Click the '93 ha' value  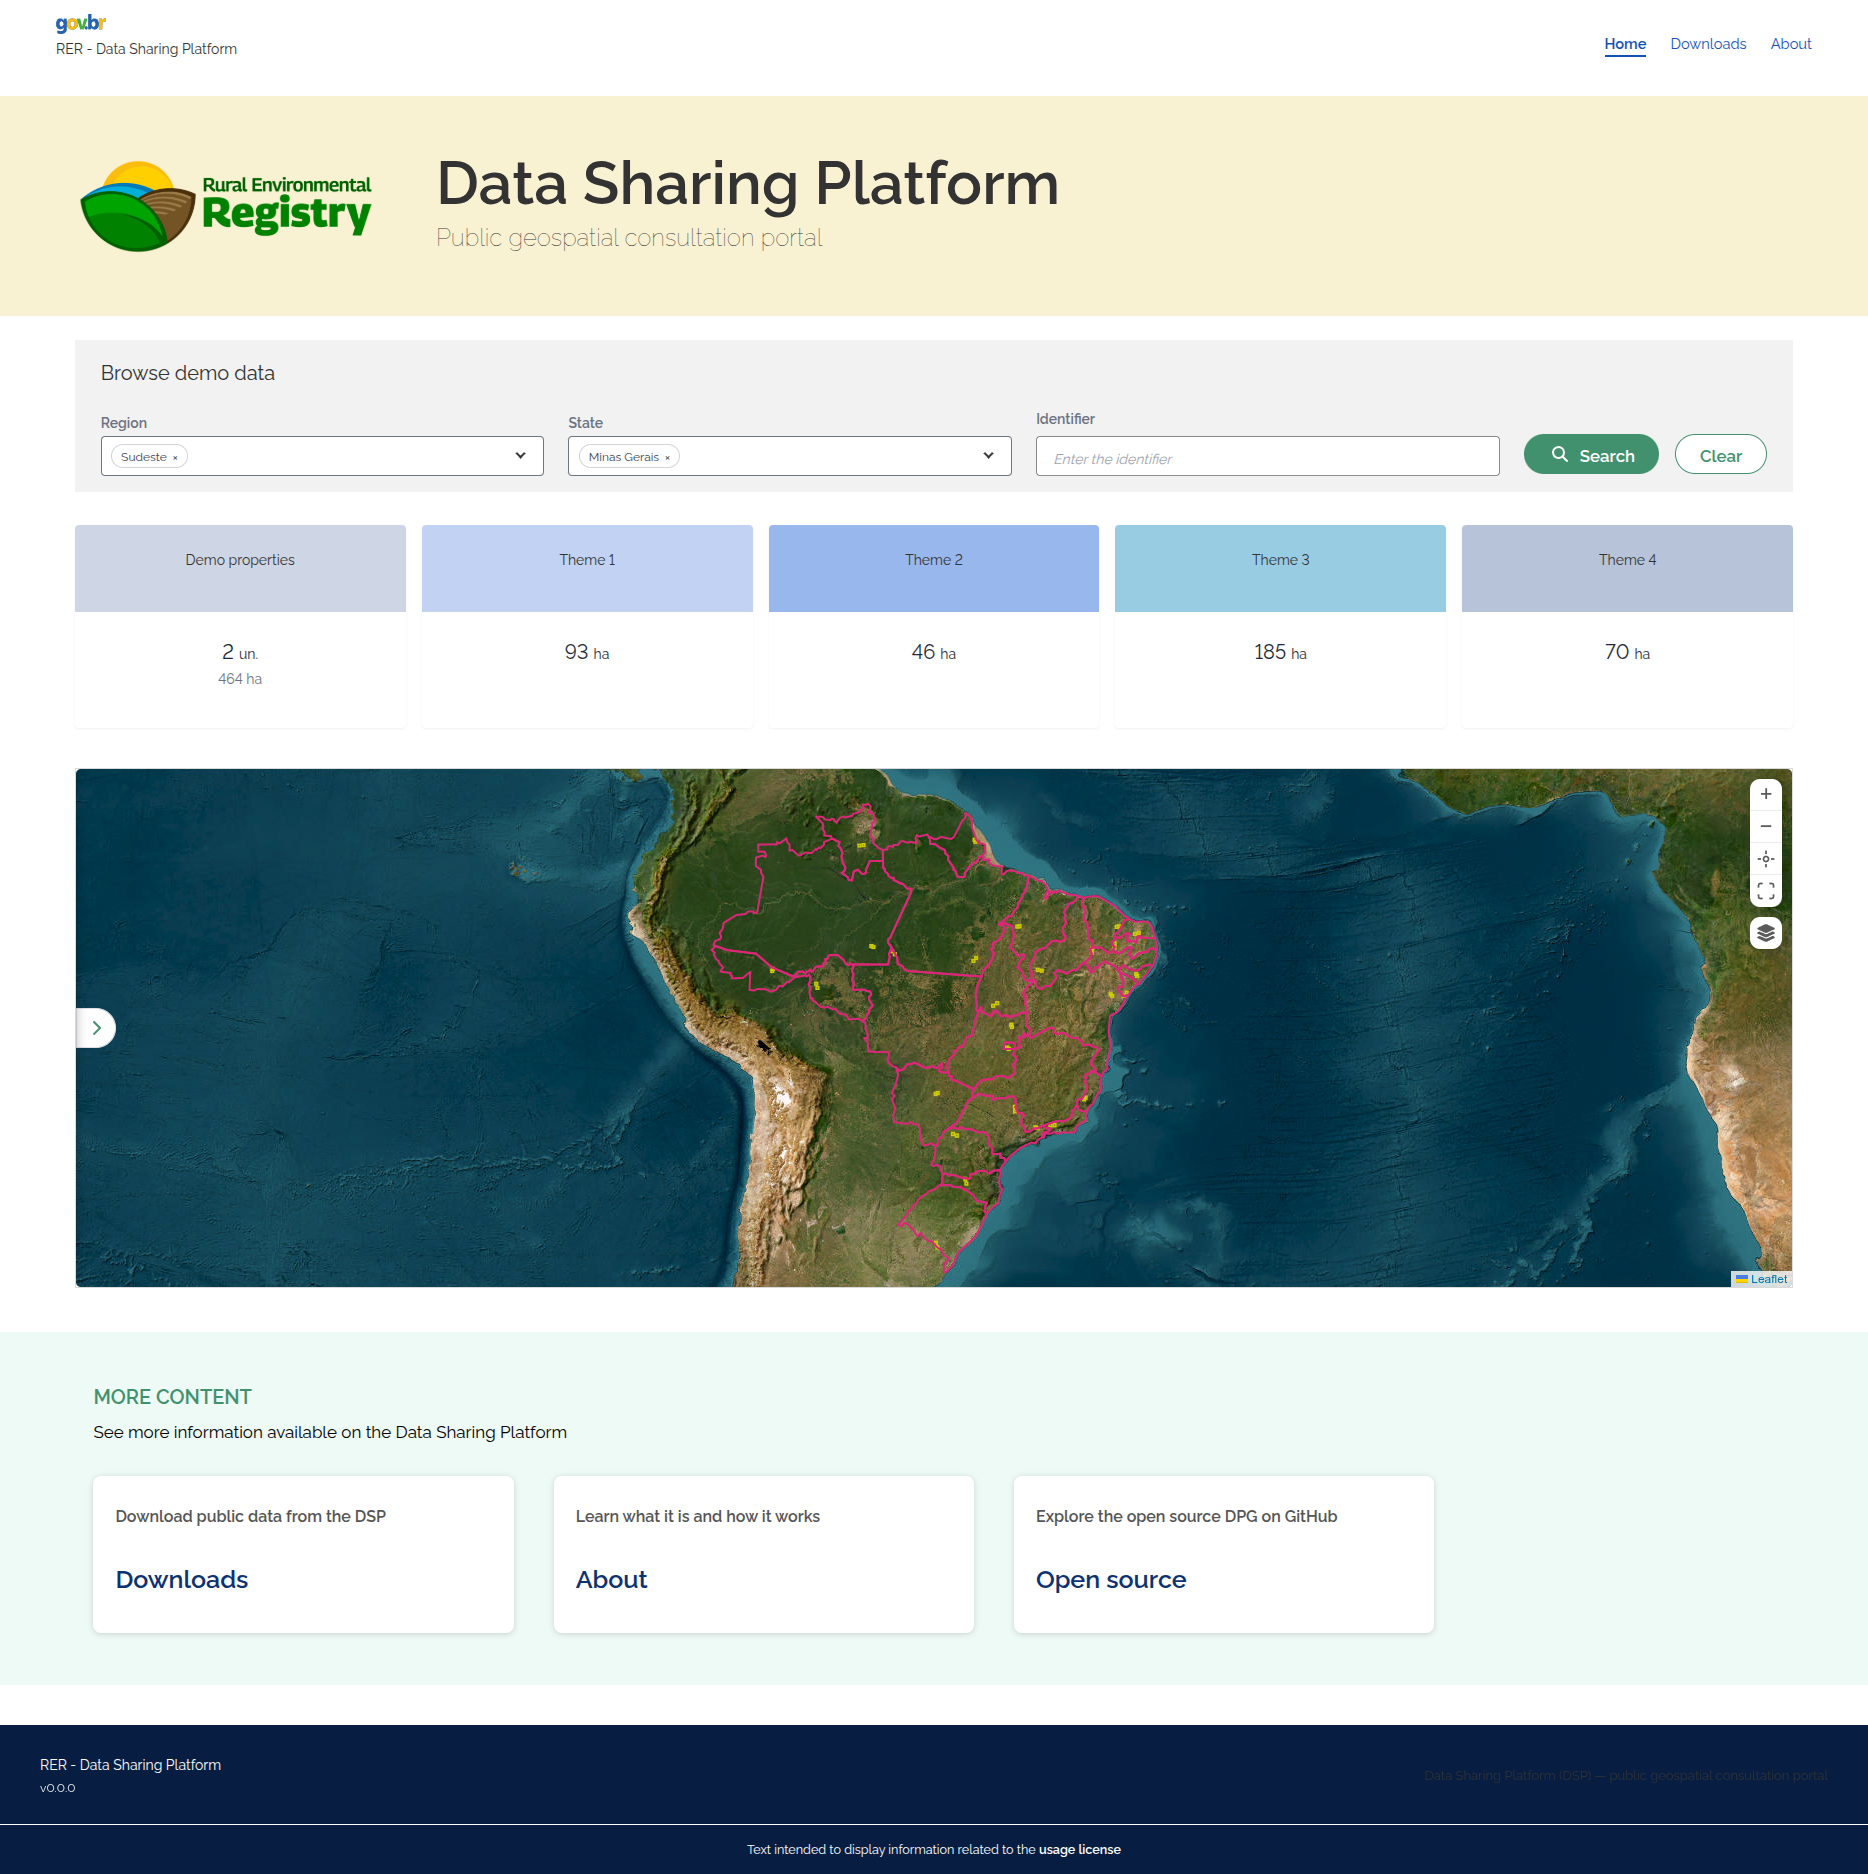click(x=587, y=653)
